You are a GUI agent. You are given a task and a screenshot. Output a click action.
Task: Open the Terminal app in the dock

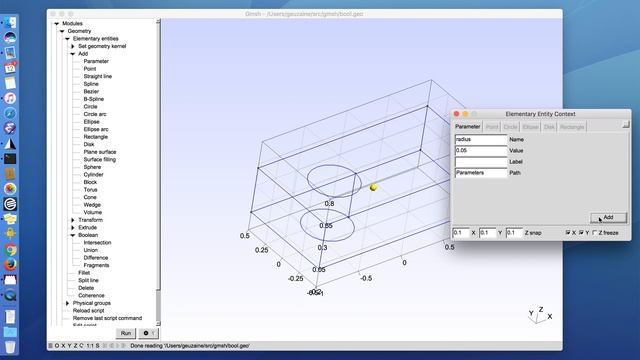click(10, 158)
